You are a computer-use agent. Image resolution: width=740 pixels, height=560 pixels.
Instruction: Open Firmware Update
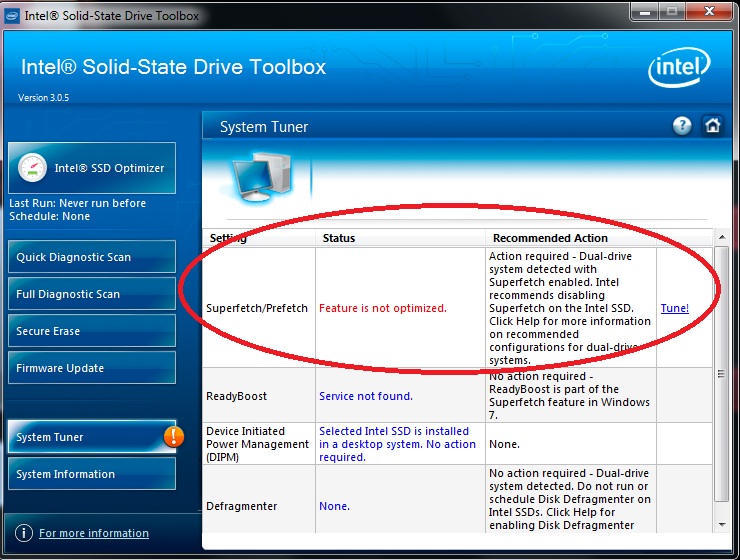[x=92, y=368]
